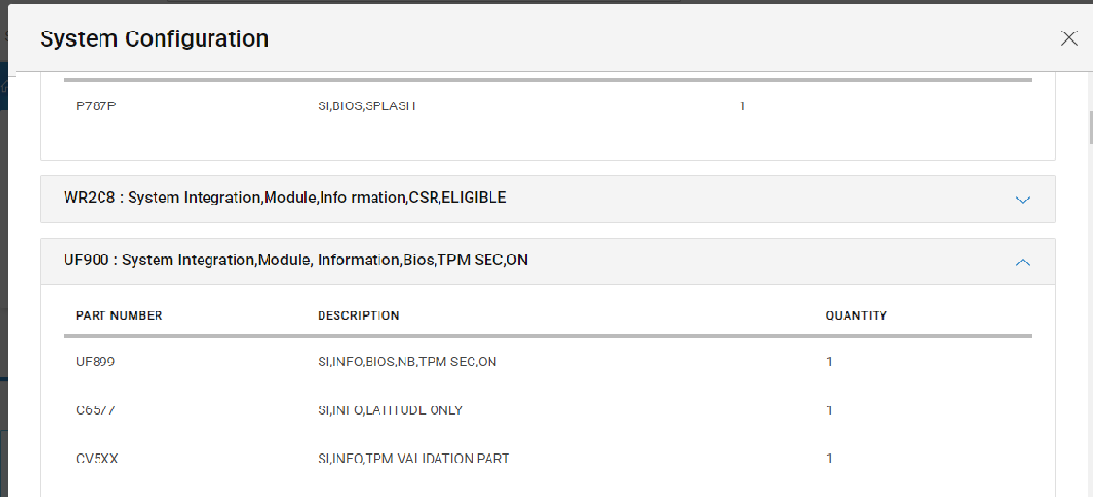Click the quantity value in the UF899 row
The height and width of the screenshot is (497, 1093).
click(x=829, y=362)
